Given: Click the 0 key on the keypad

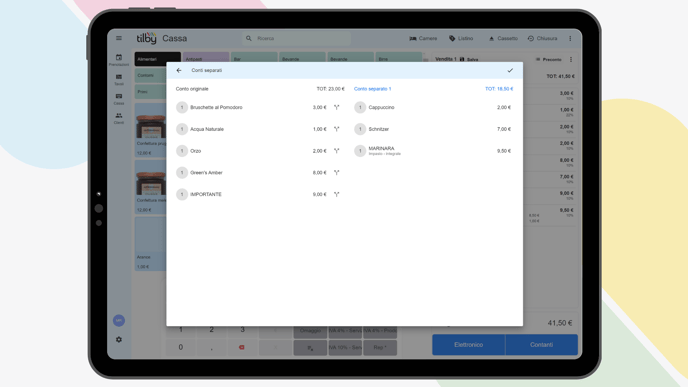Looking at the screenshot, I should point(181,347).
